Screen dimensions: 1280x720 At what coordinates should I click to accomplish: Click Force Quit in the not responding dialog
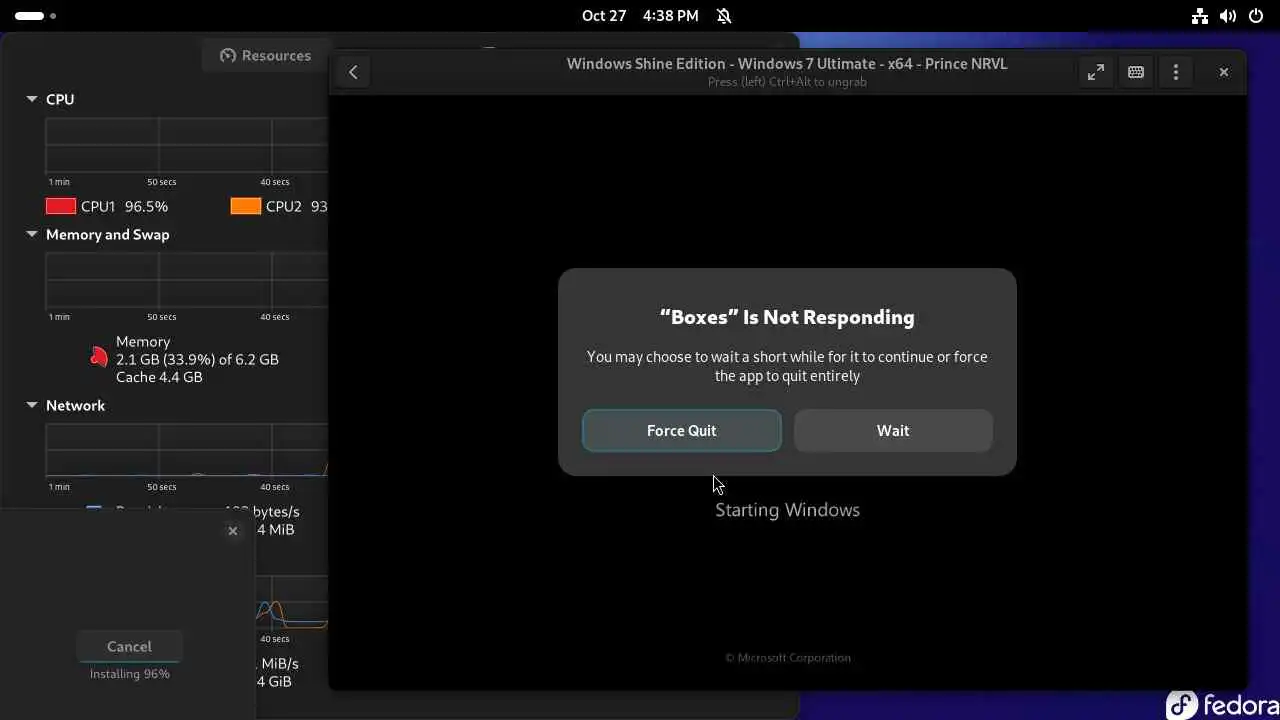[681, 430]
